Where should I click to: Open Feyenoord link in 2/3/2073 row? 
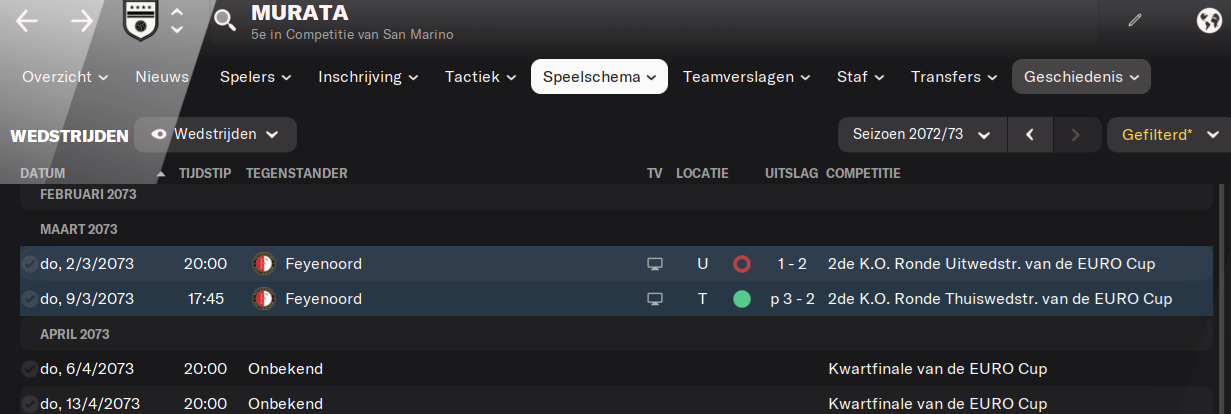(323, 264)
